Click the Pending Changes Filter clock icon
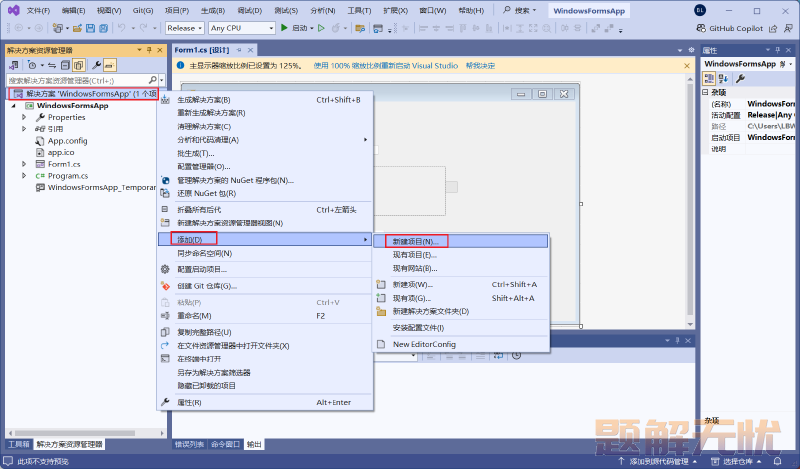Screen dimensions: 800x469 (32, 65)
